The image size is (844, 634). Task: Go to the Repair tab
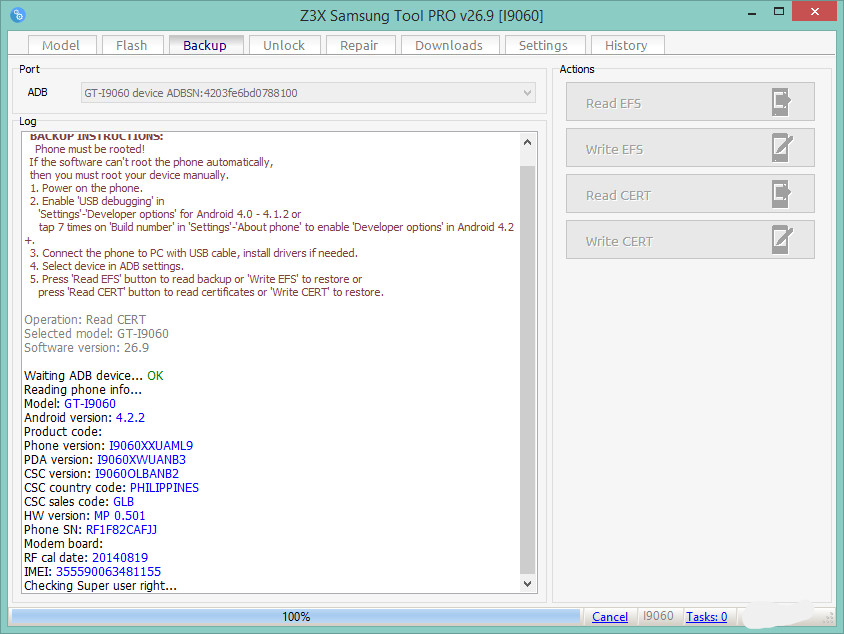tap(359, 45)
